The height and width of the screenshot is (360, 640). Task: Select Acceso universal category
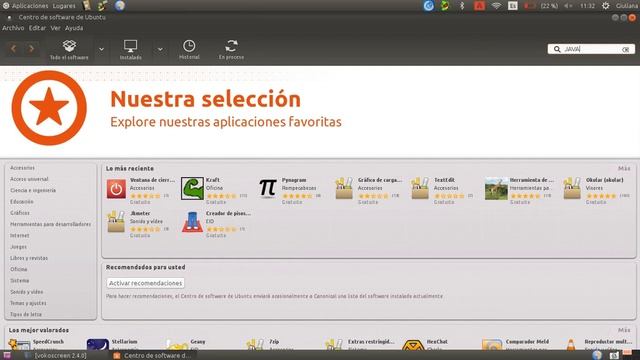29,179
